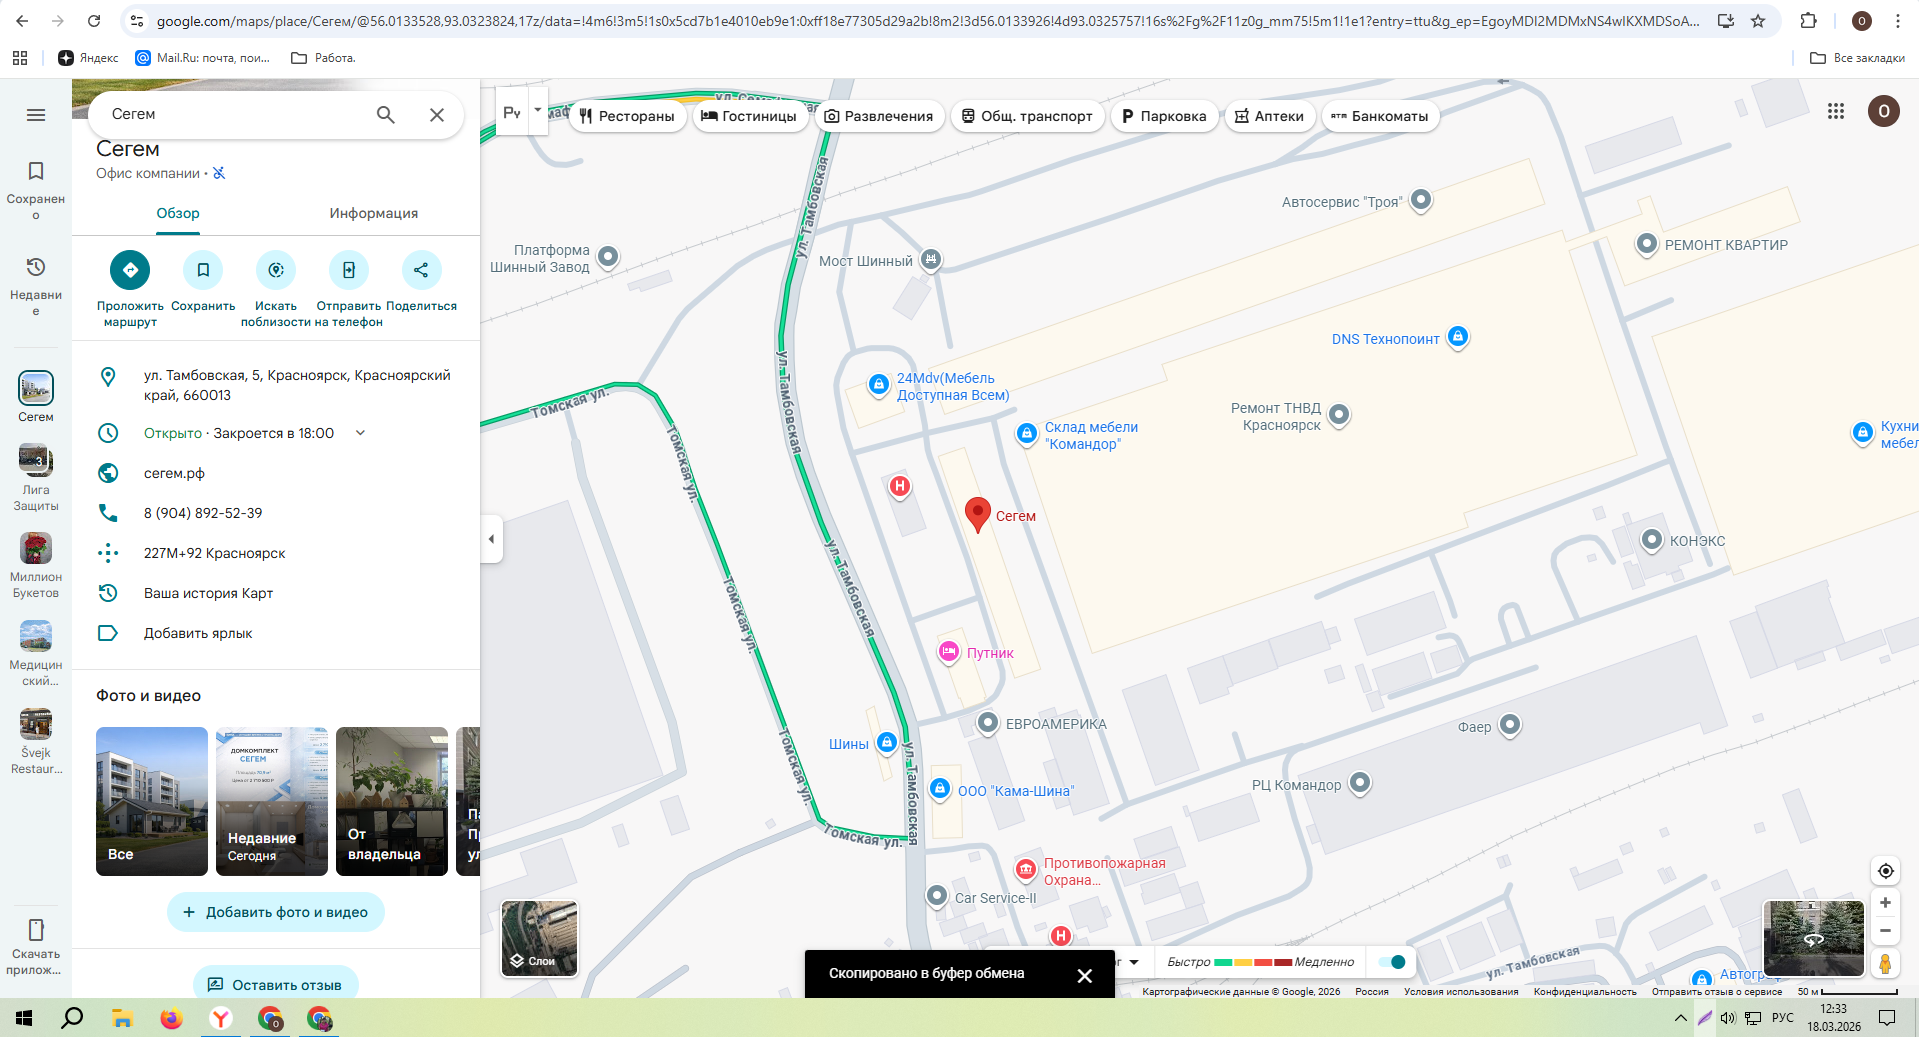Save the Сегем place with bookmark icon
1919x1037 pixels.
coord(203,270)
